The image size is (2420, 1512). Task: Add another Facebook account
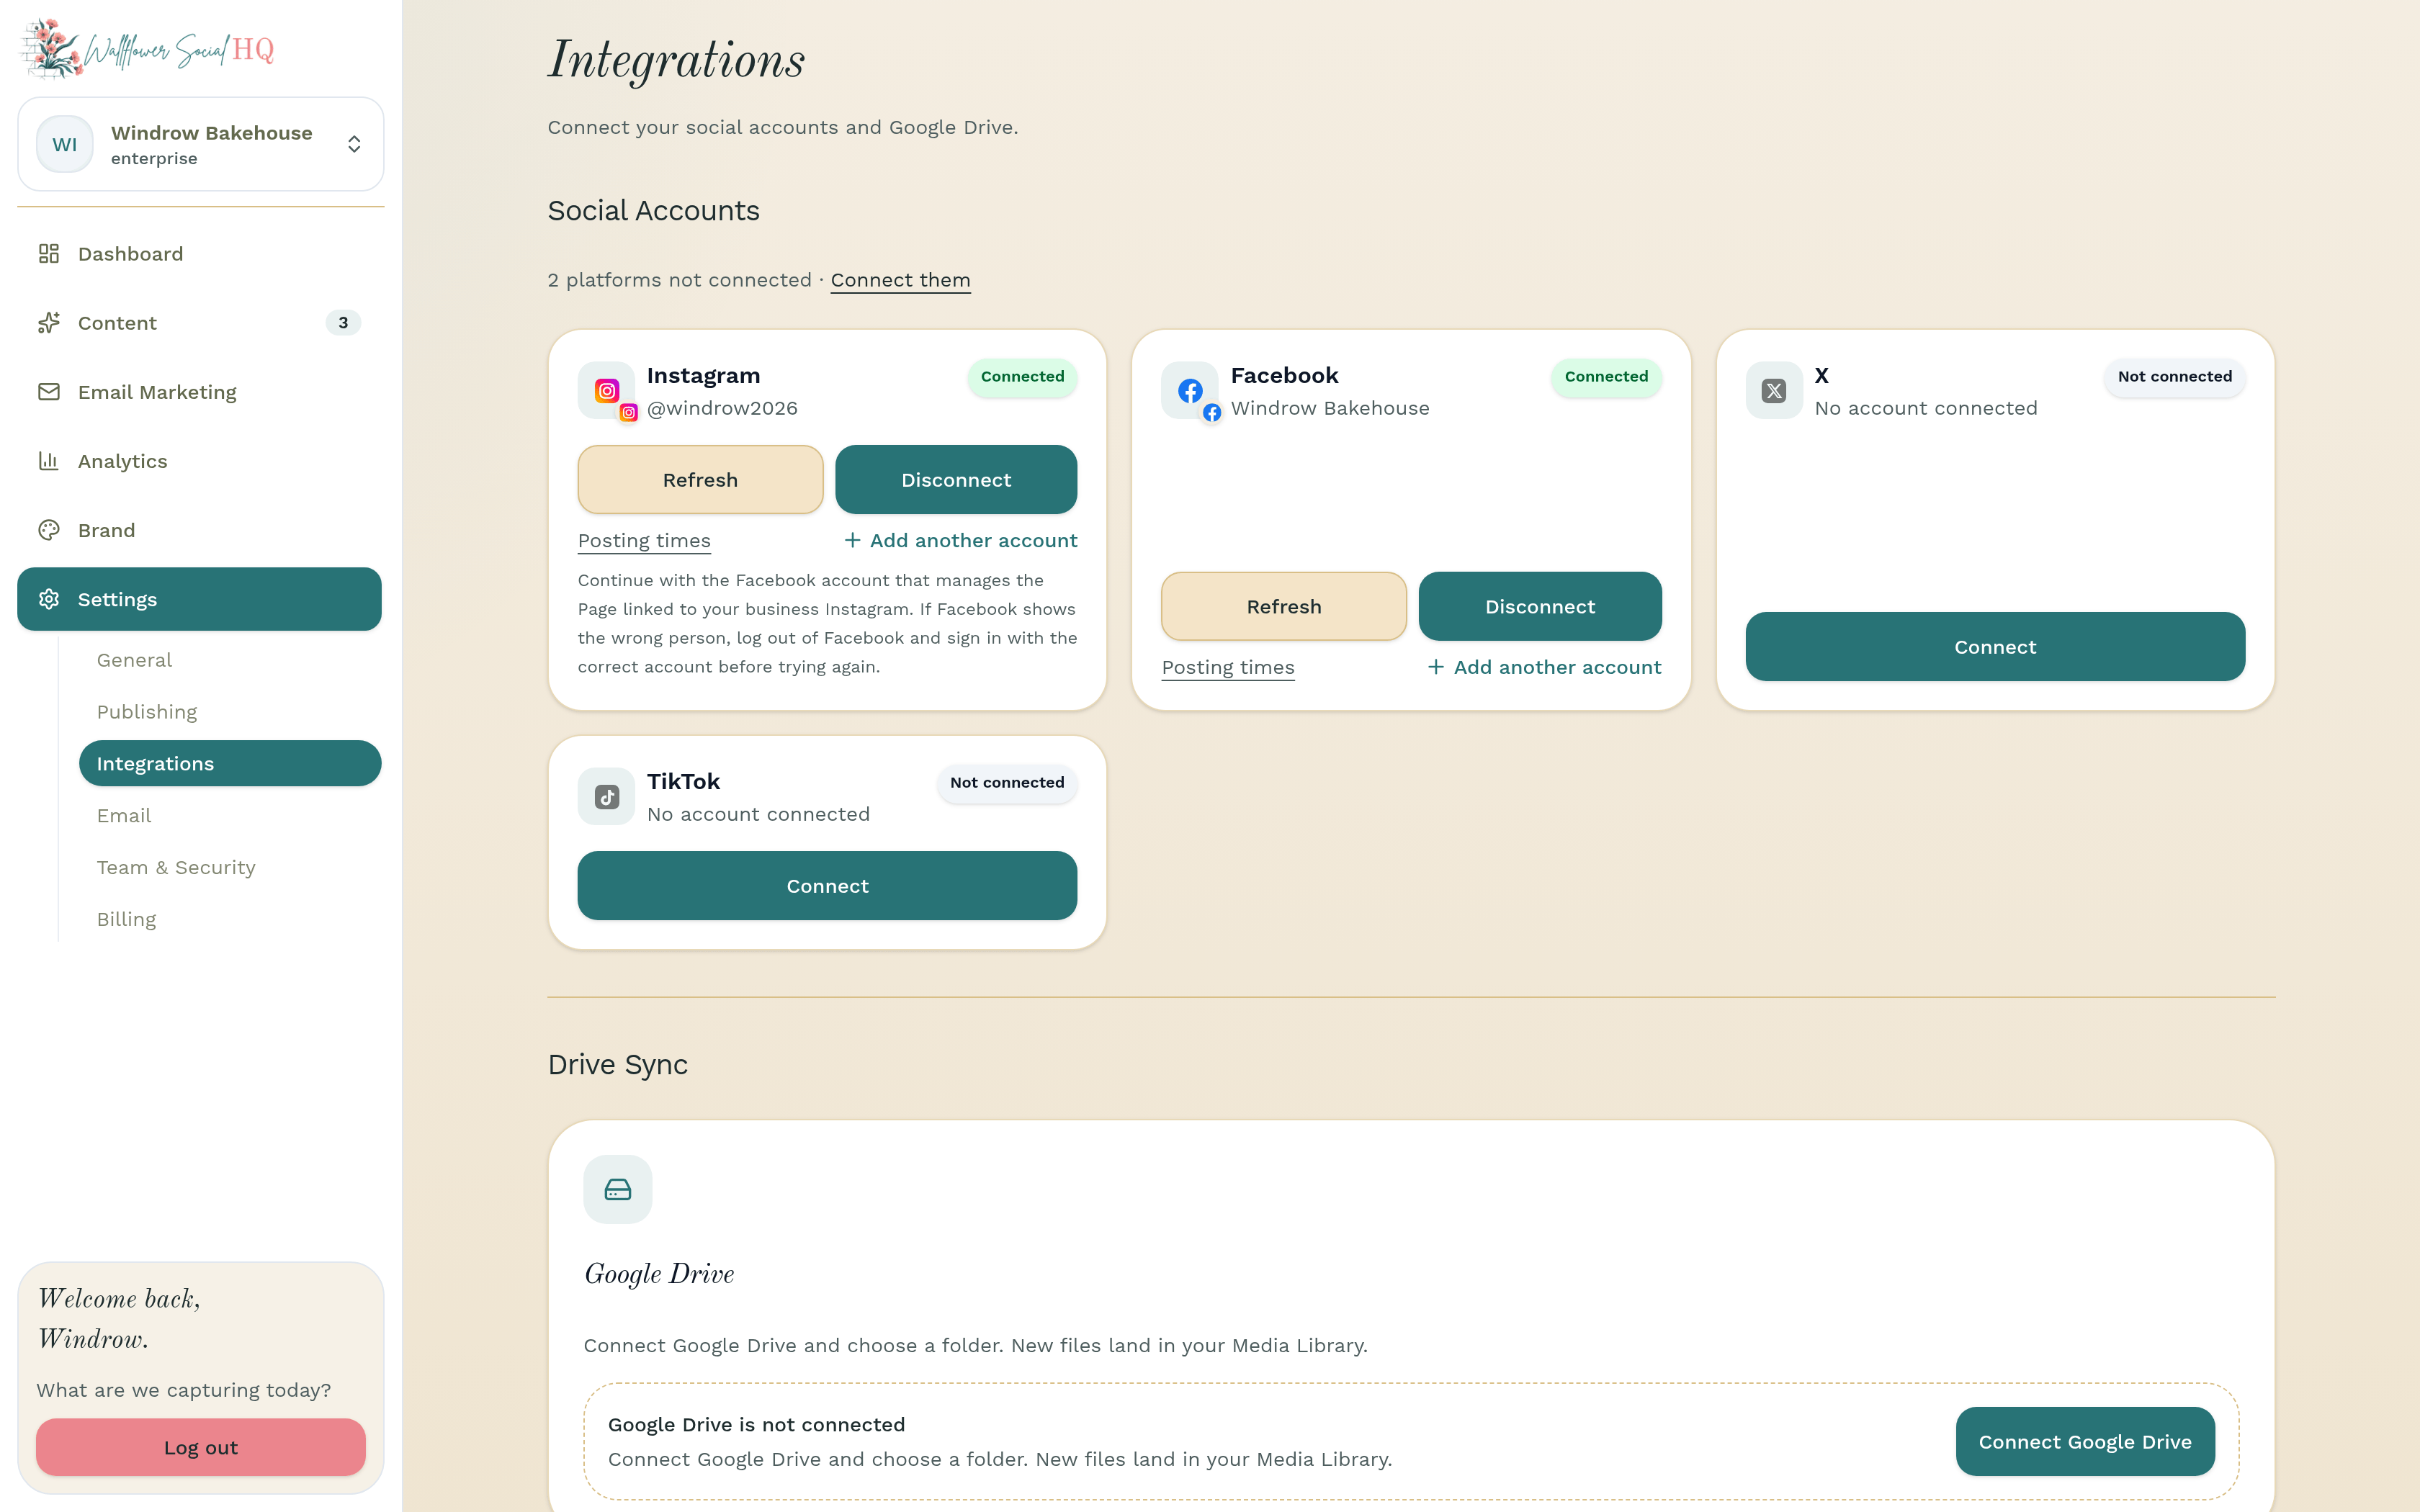click(x=1544, y=668)
